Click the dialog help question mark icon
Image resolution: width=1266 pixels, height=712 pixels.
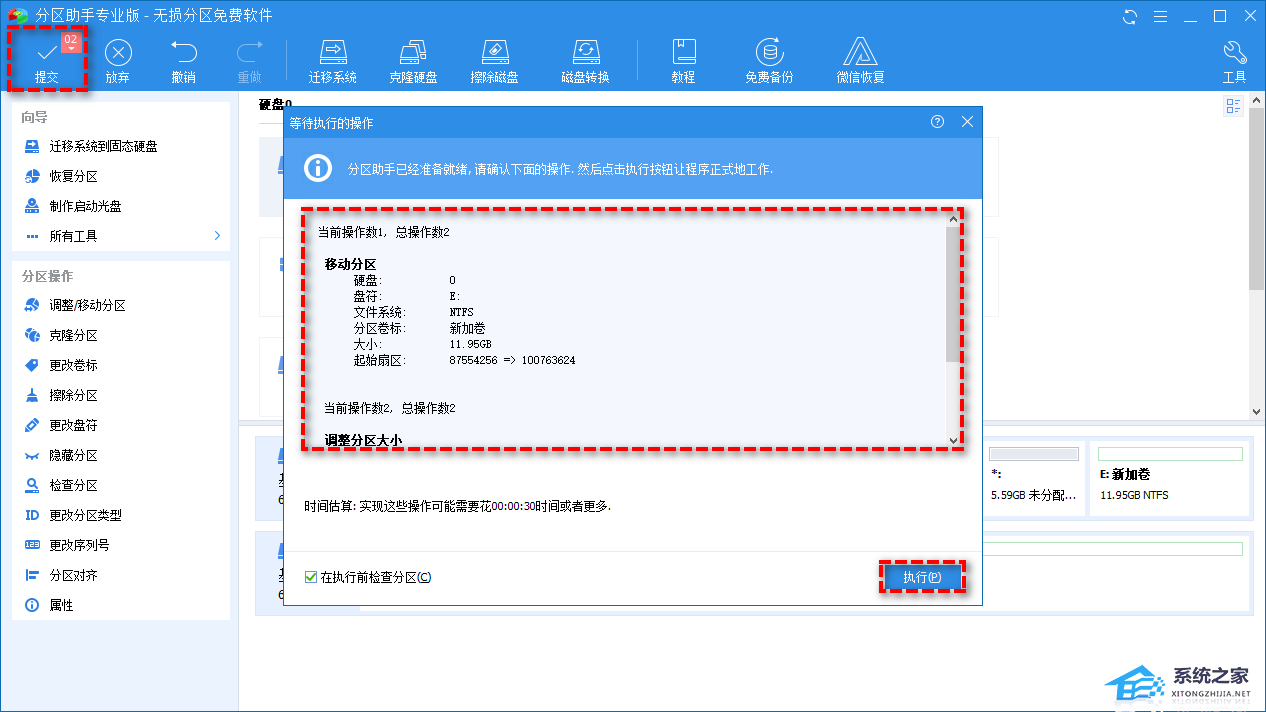(x=937, y=122)
